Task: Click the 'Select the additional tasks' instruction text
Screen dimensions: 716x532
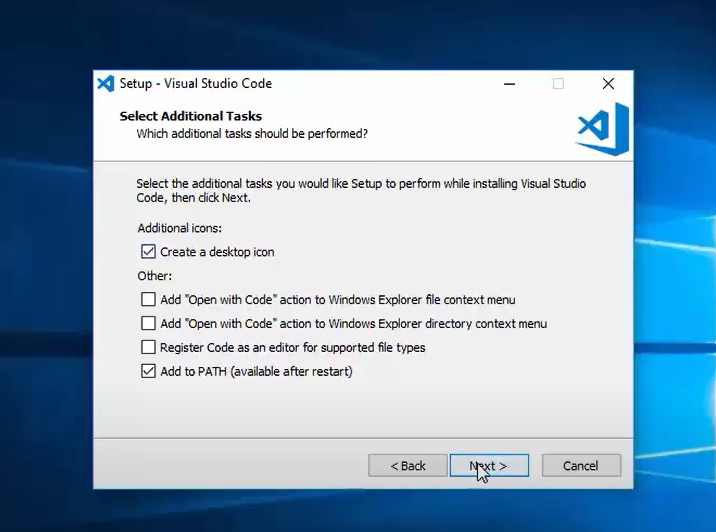Action: [361, 190]
